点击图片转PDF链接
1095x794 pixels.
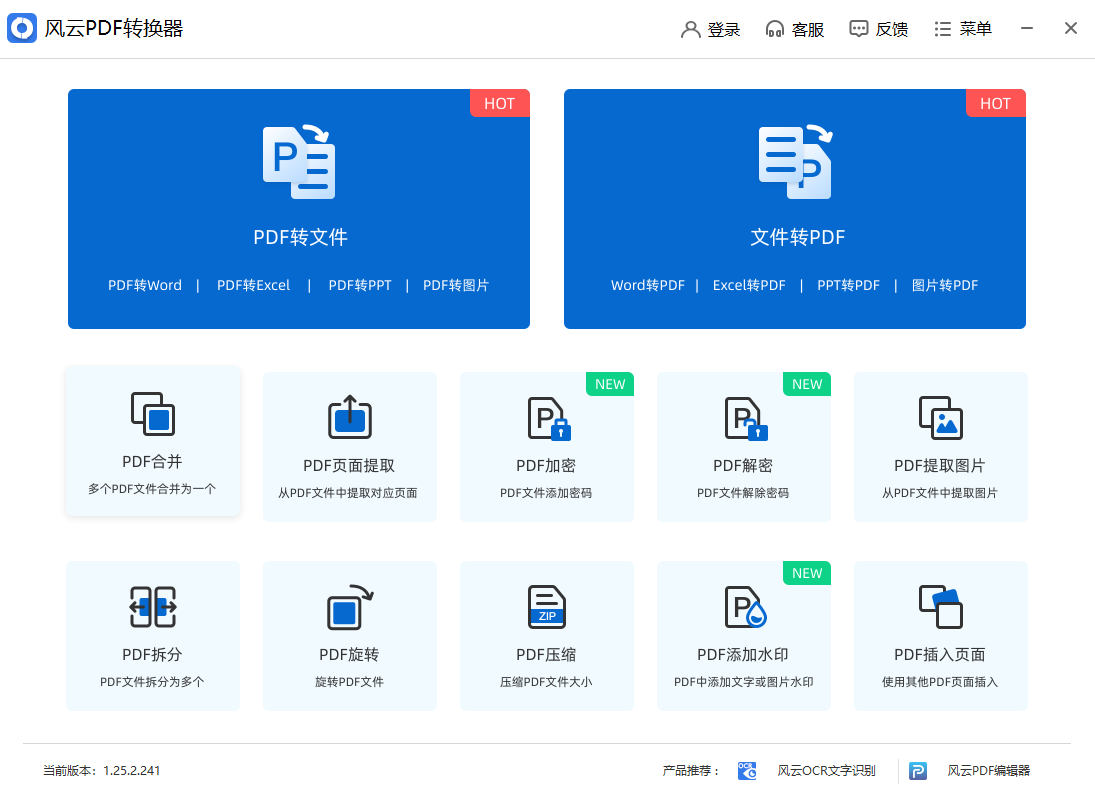(x=944, y=285)
